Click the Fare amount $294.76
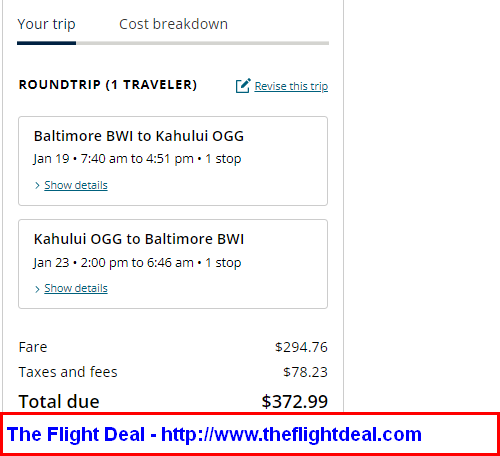Viewport: 500px width, 456px height. coord(301,347)
